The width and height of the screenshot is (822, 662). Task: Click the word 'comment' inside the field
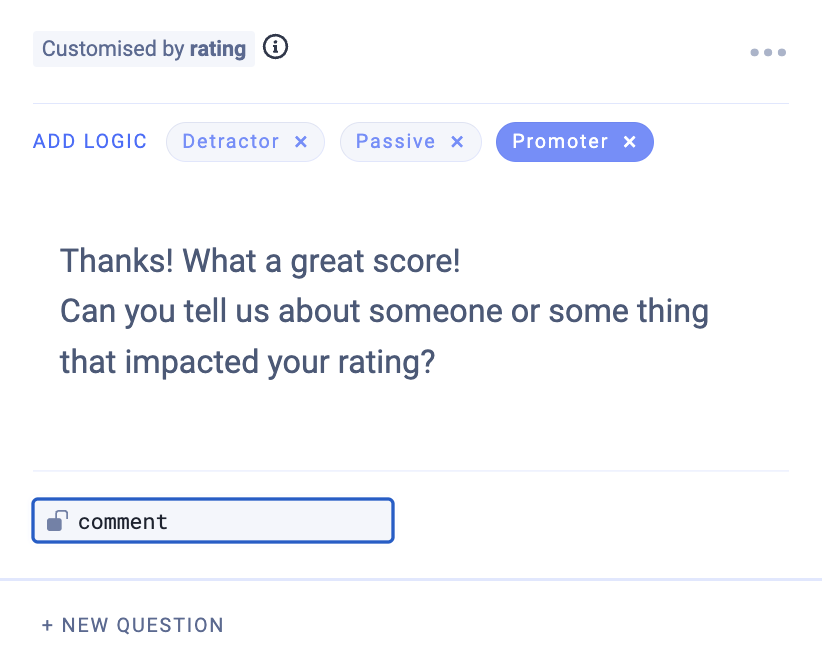123,522
